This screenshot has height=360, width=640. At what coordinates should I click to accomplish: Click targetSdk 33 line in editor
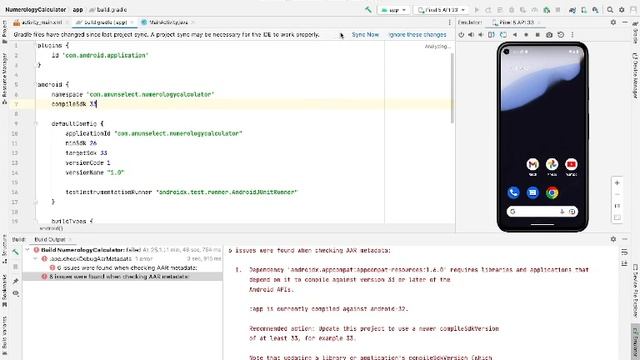click(x=86, y=153)
